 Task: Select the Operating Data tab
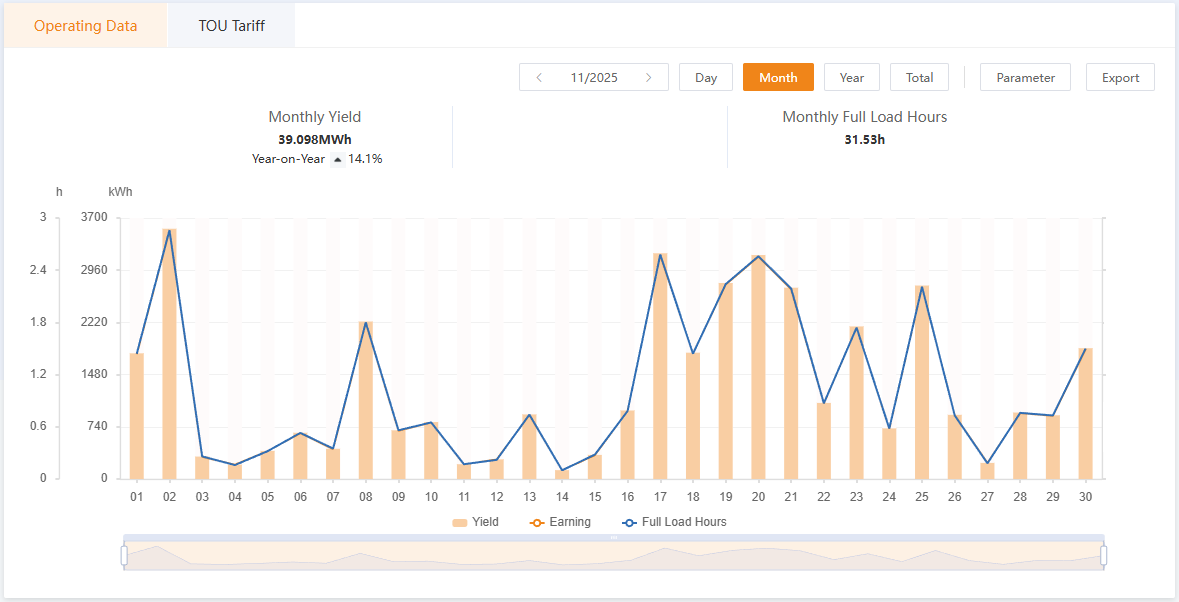(x=85, y=26)
